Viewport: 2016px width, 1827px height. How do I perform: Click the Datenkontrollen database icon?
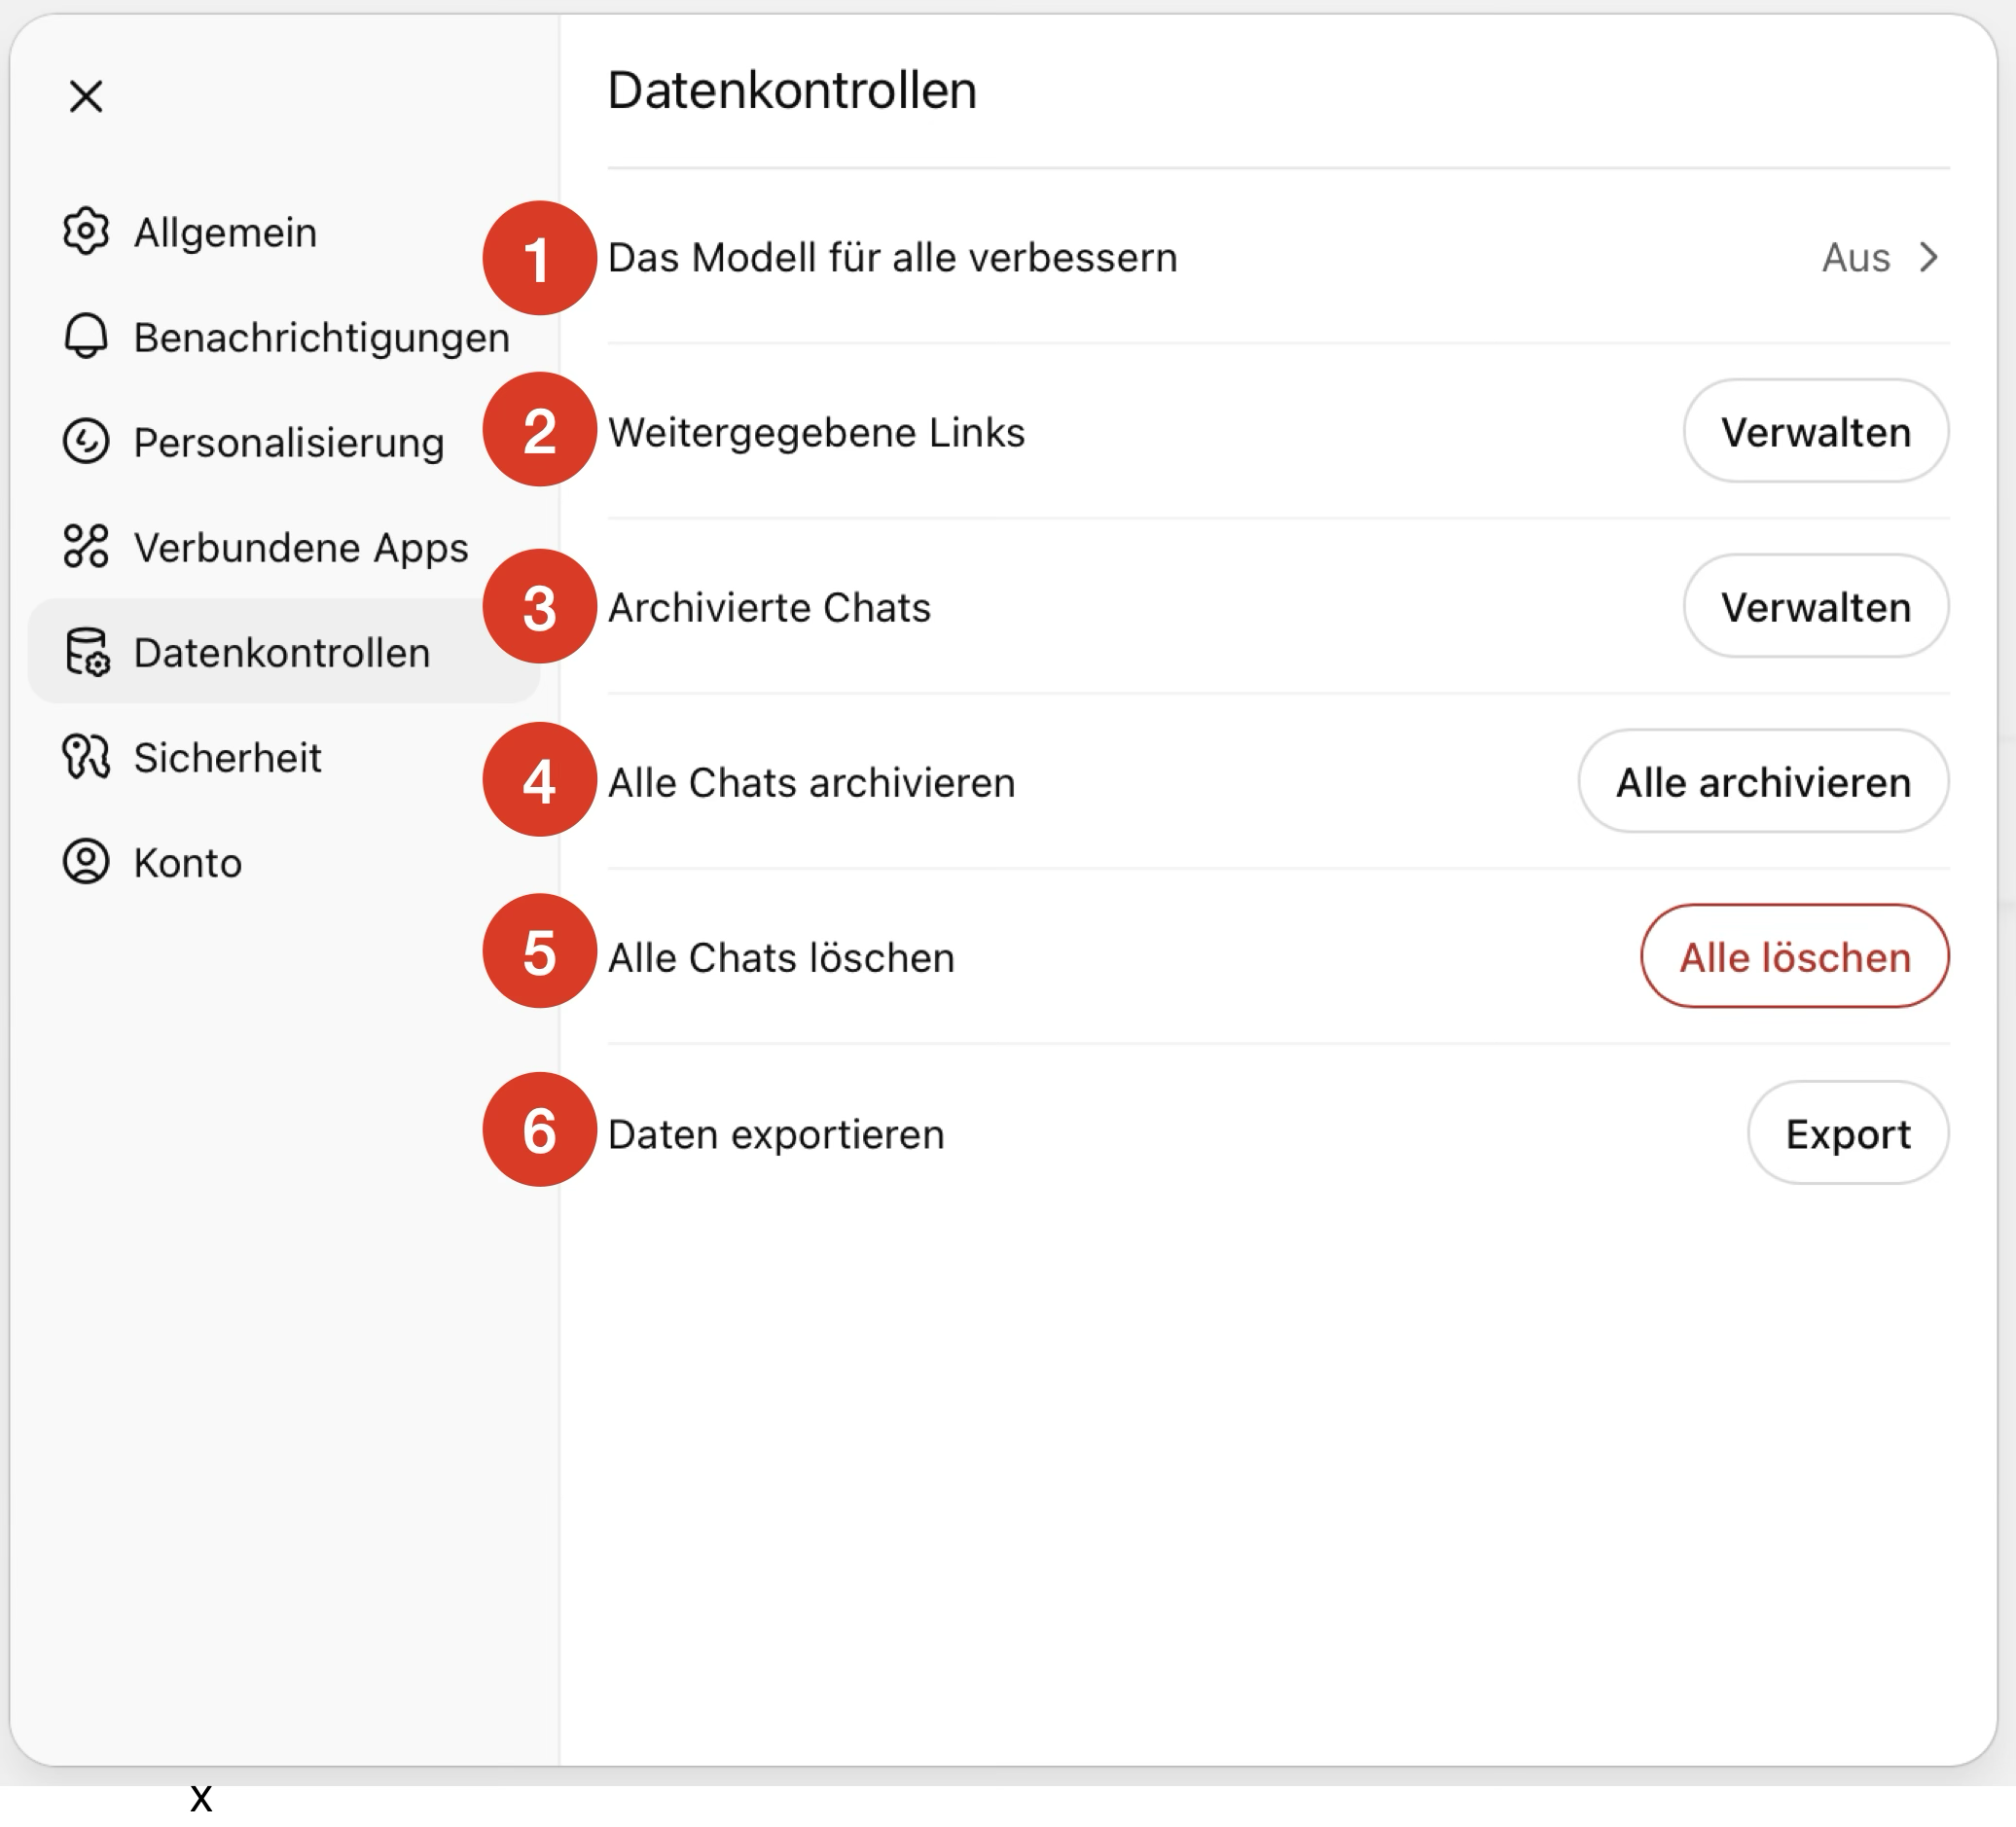click(x=87, y=652)
